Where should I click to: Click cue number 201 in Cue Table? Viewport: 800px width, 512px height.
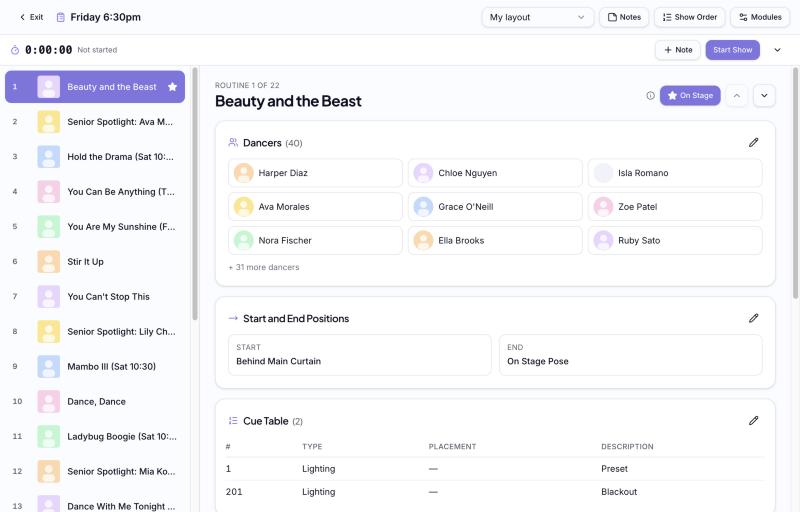click(x=234, y=492)
